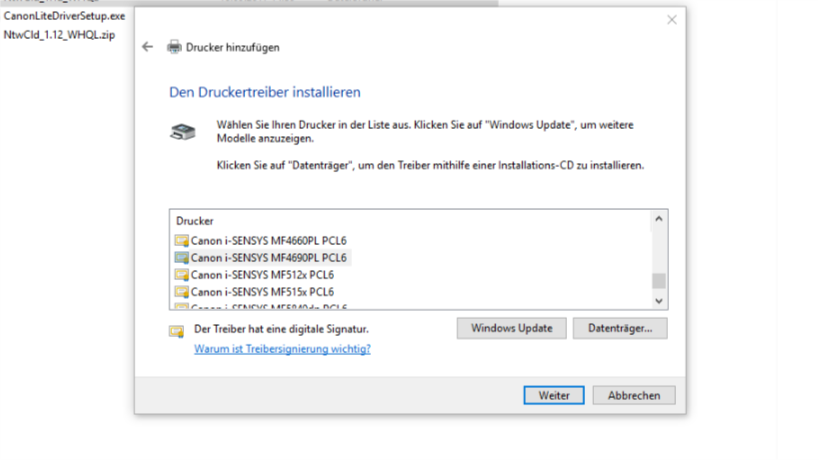Click the scroll down arrow of the printer list
The height and width of the screenshot is (460, 819).
[x=659, y=301]
